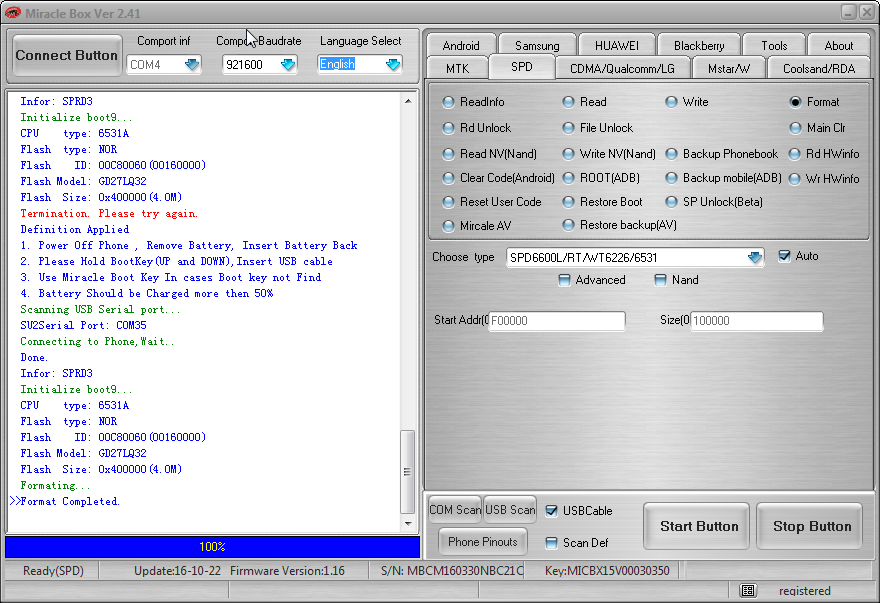Expand the Choose type SPD6600L dropdown
880x603 pixels.
[755, 258]
